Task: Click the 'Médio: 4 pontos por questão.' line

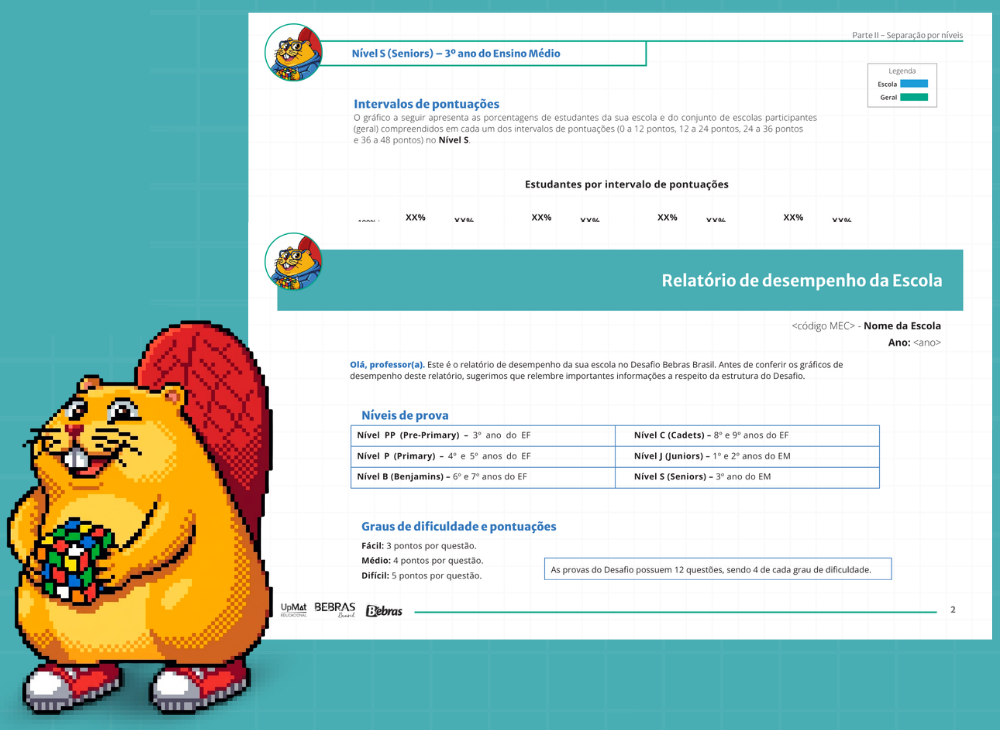Action: 422,560
